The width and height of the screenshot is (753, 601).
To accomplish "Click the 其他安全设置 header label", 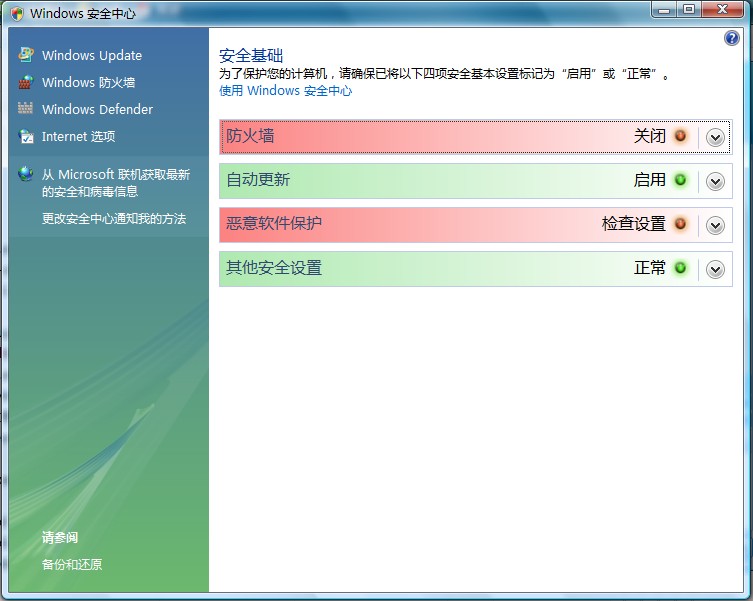I will (x=274, y=268).
